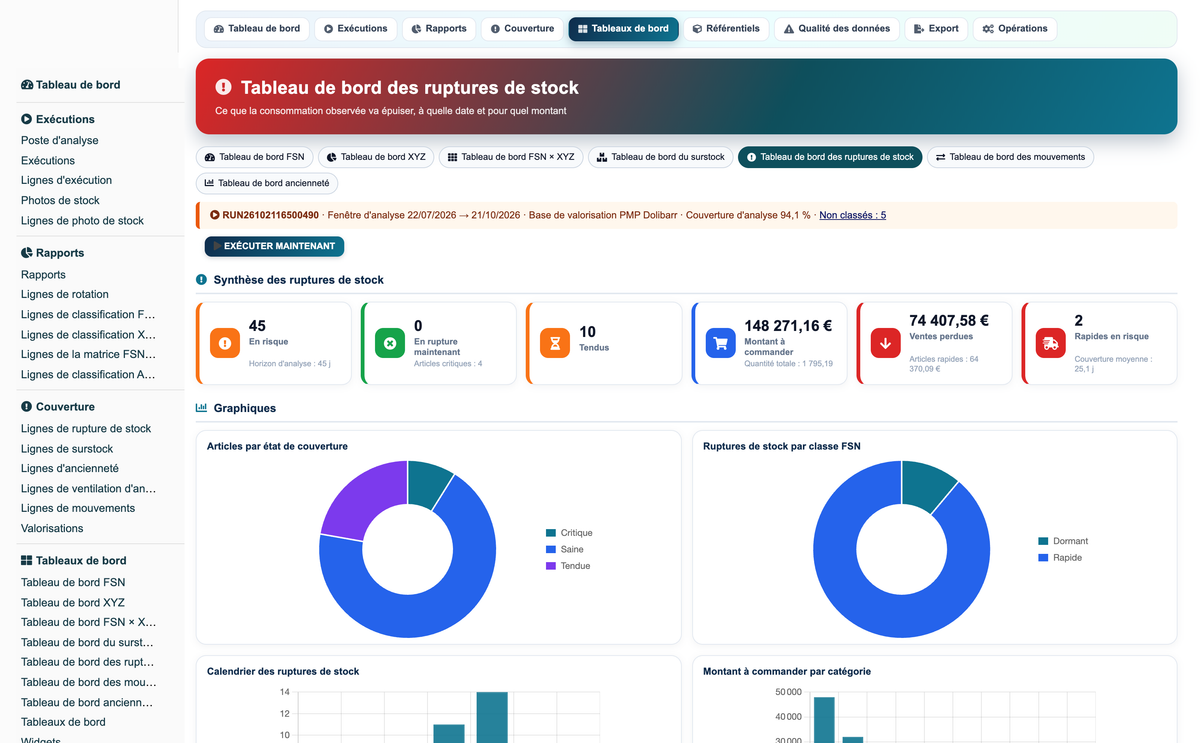The height and width of the screenshot is (743, 1200).
Task: Open Poste d'analyse in the sidebar
Action: (60, 141)
